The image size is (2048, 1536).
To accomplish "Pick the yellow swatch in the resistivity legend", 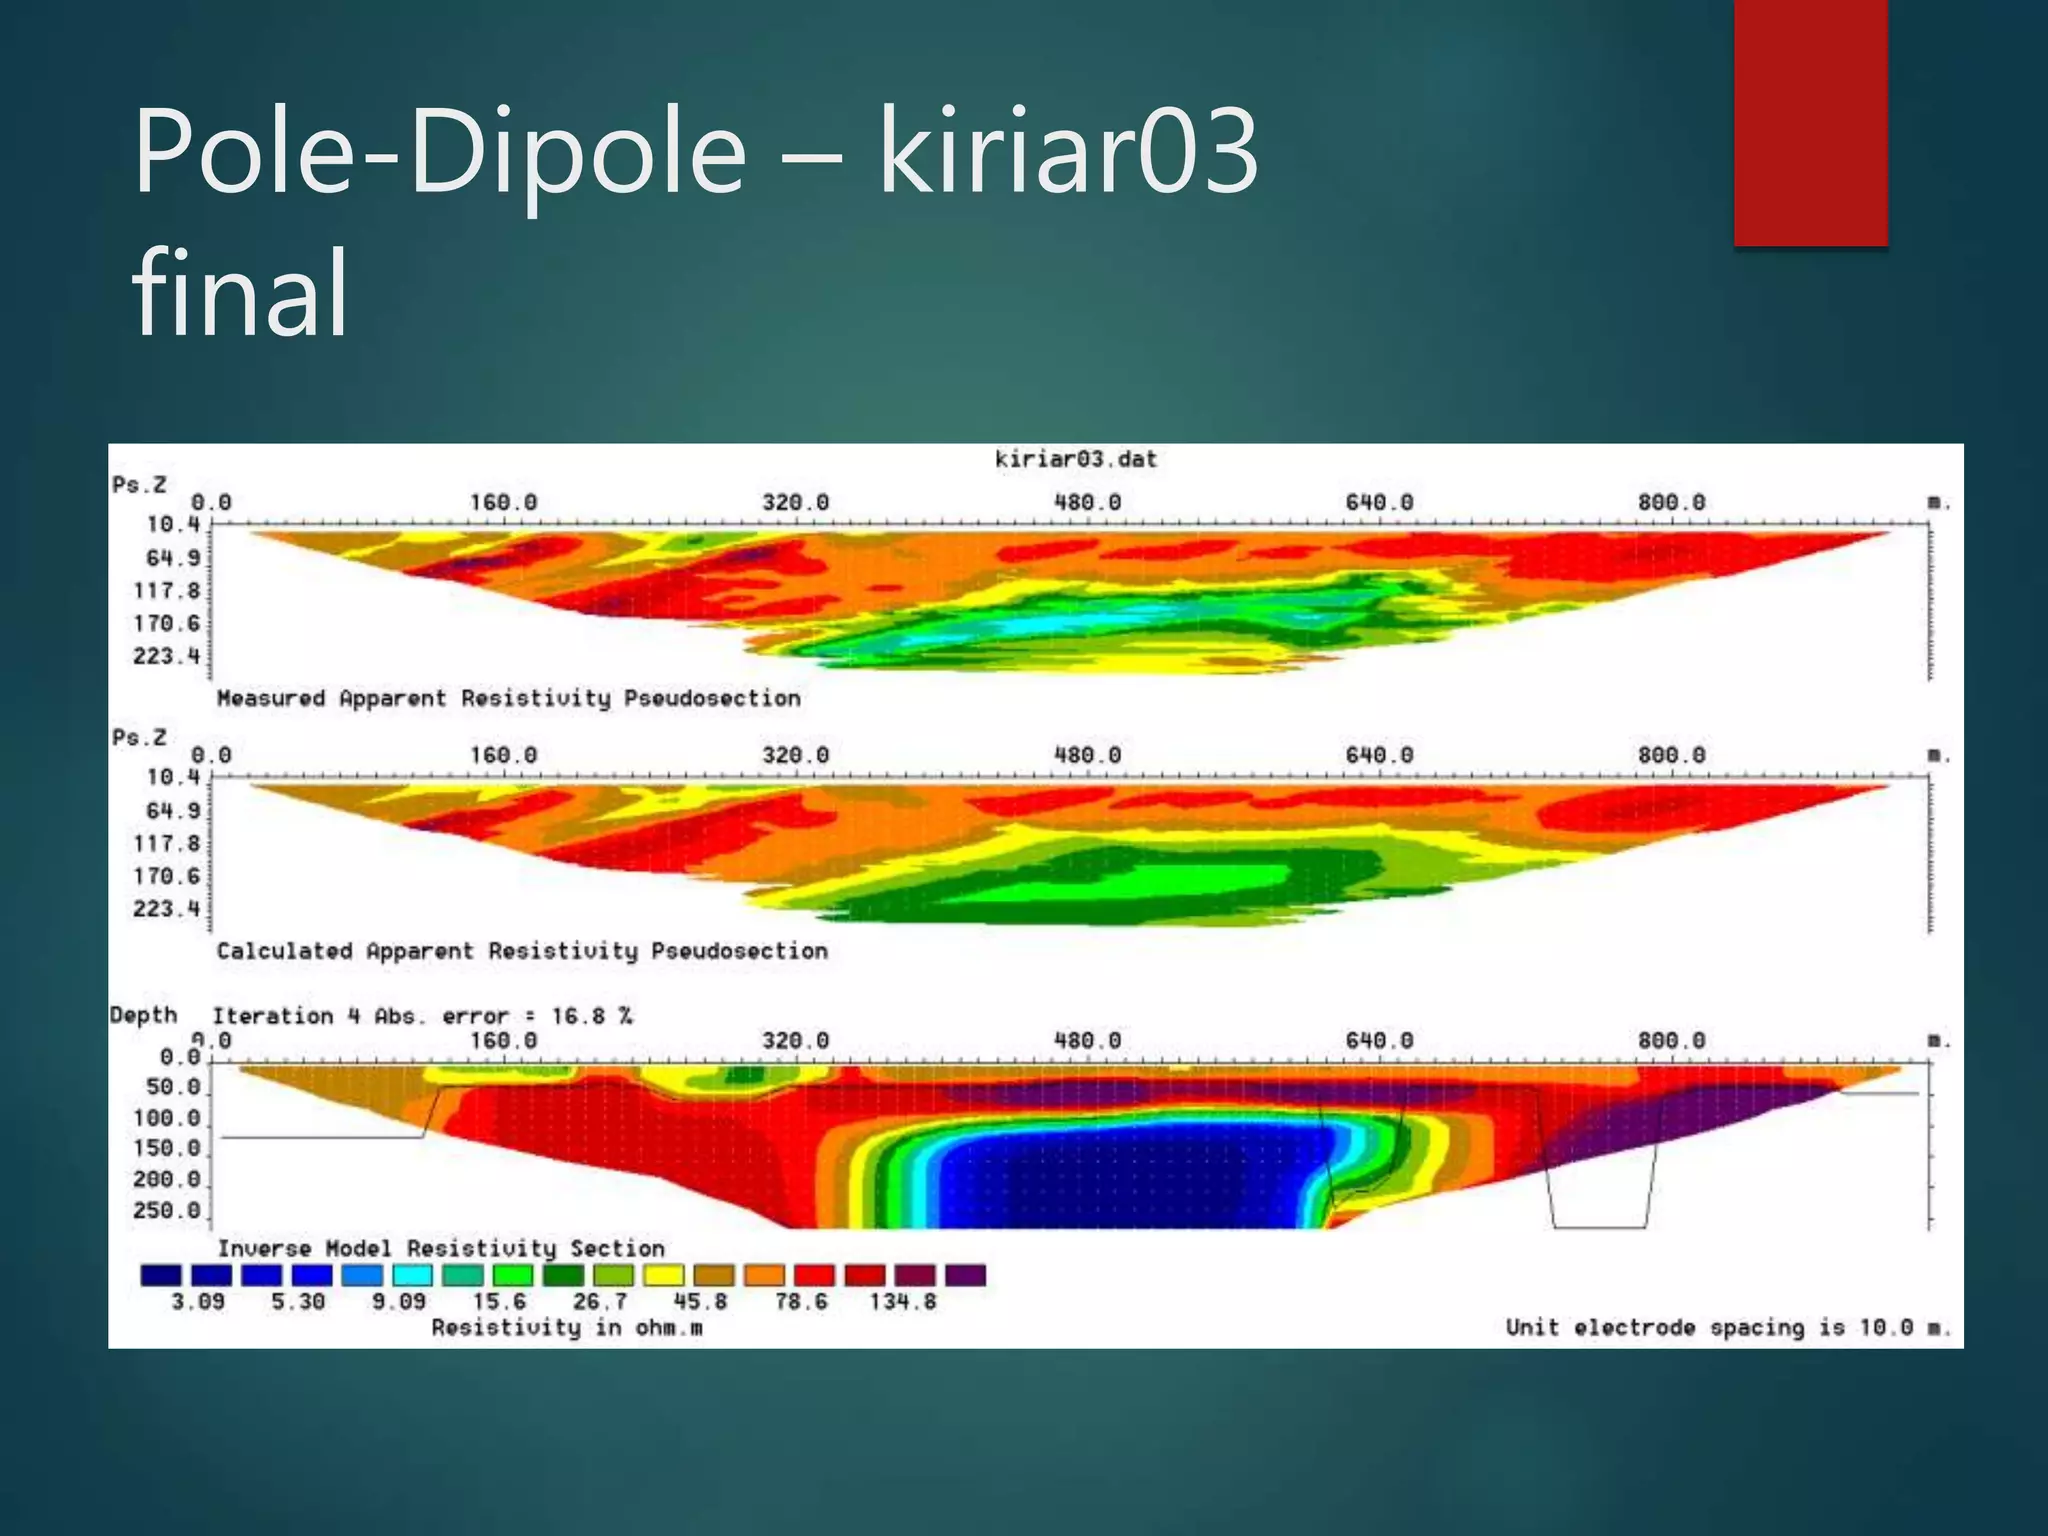I will (x=664, y=1275).
